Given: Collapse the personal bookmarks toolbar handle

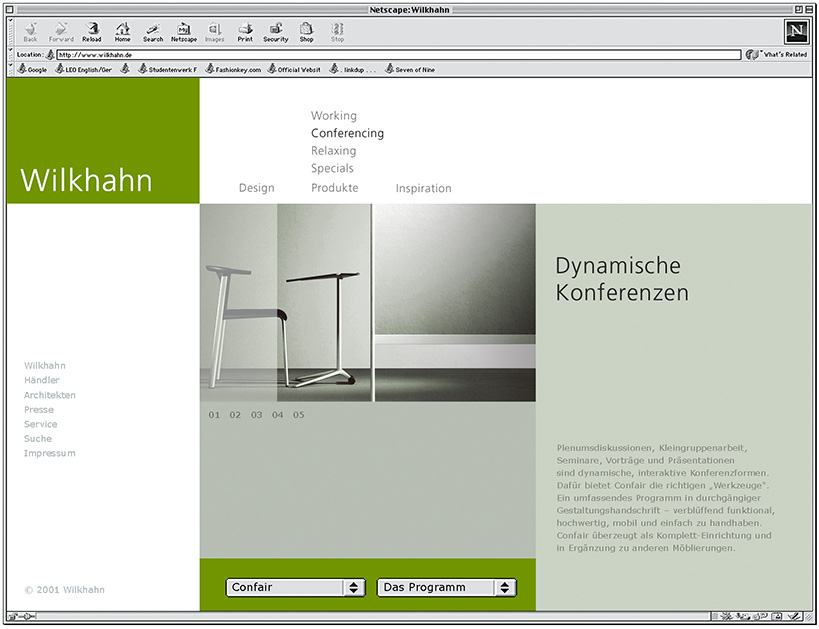Looking at the screenshot, I should tap(10, 69).
